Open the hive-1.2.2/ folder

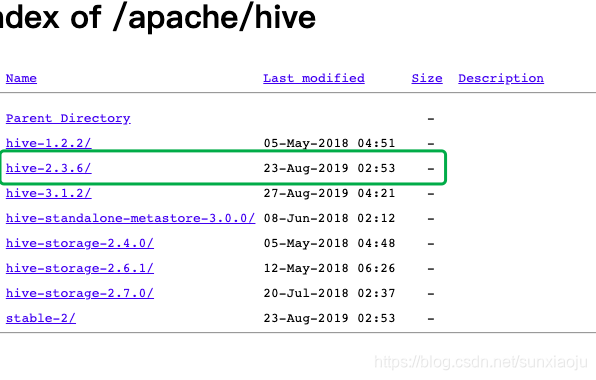point(49,143)
